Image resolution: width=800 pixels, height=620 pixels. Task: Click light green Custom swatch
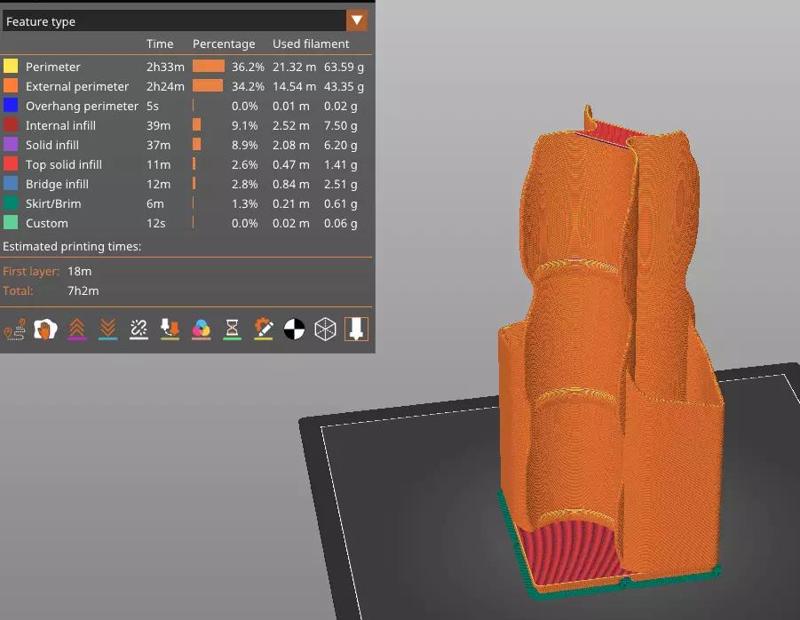pyautogui.click(x=11, y=223)
